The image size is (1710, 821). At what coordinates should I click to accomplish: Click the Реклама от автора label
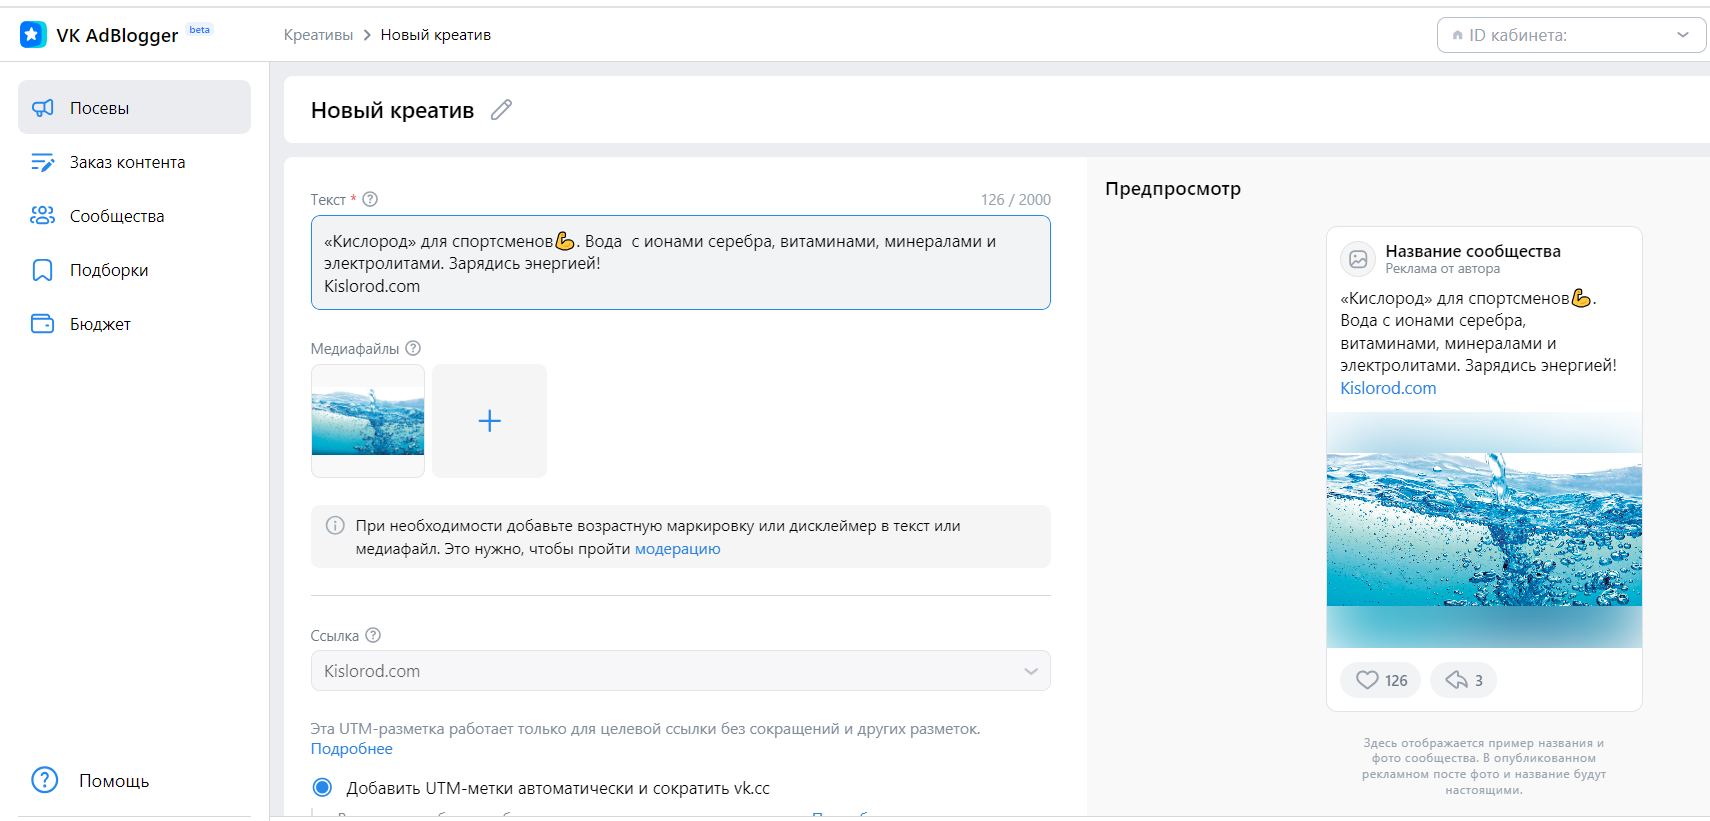click(x=1443, y=269)
